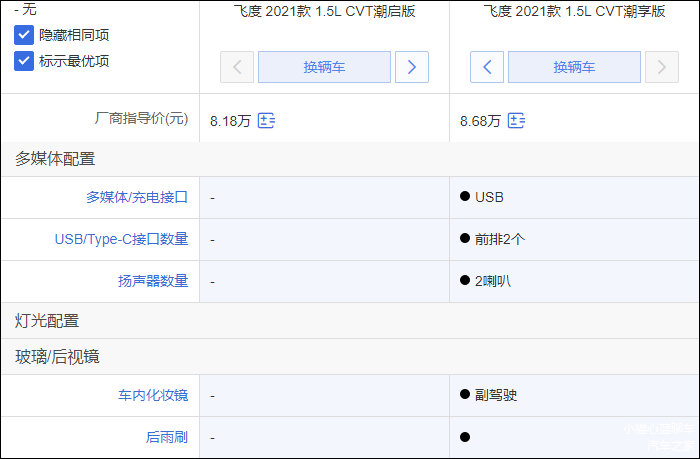Viewport: 700px width, 459px height.
Task: Uncheck the 隐藏相同项 checkbox
Action: [25, 35]
